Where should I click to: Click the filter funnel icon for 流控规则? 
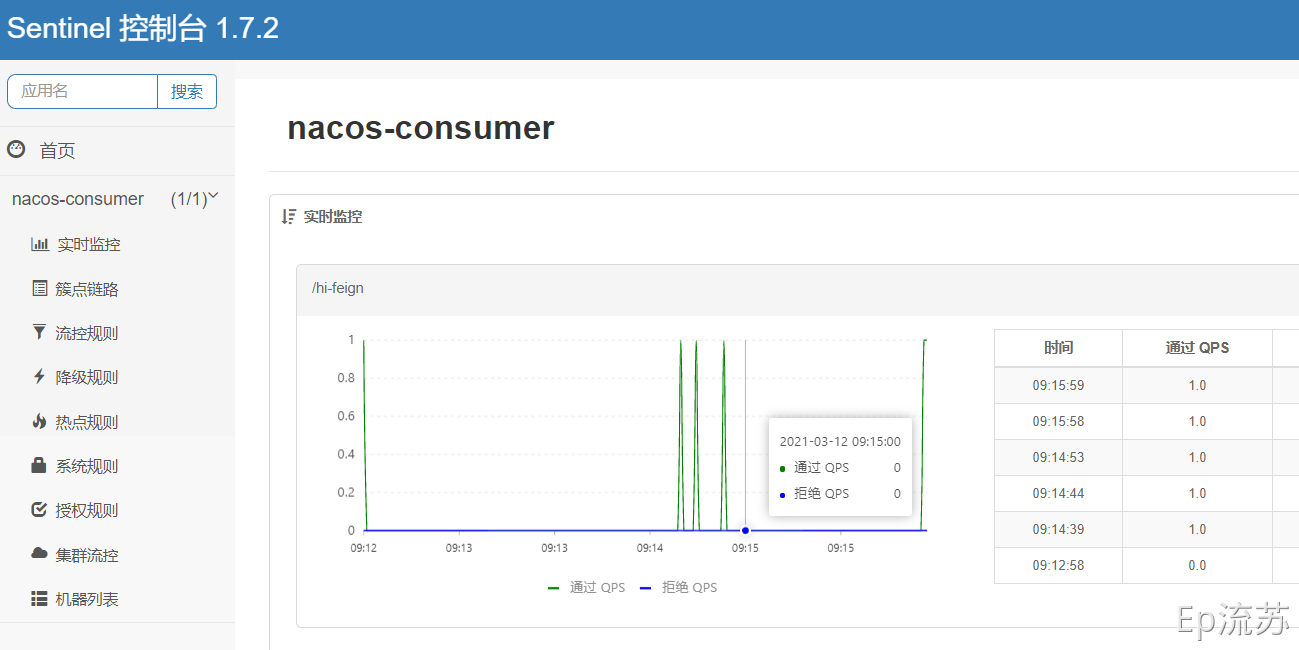point(40,332)
